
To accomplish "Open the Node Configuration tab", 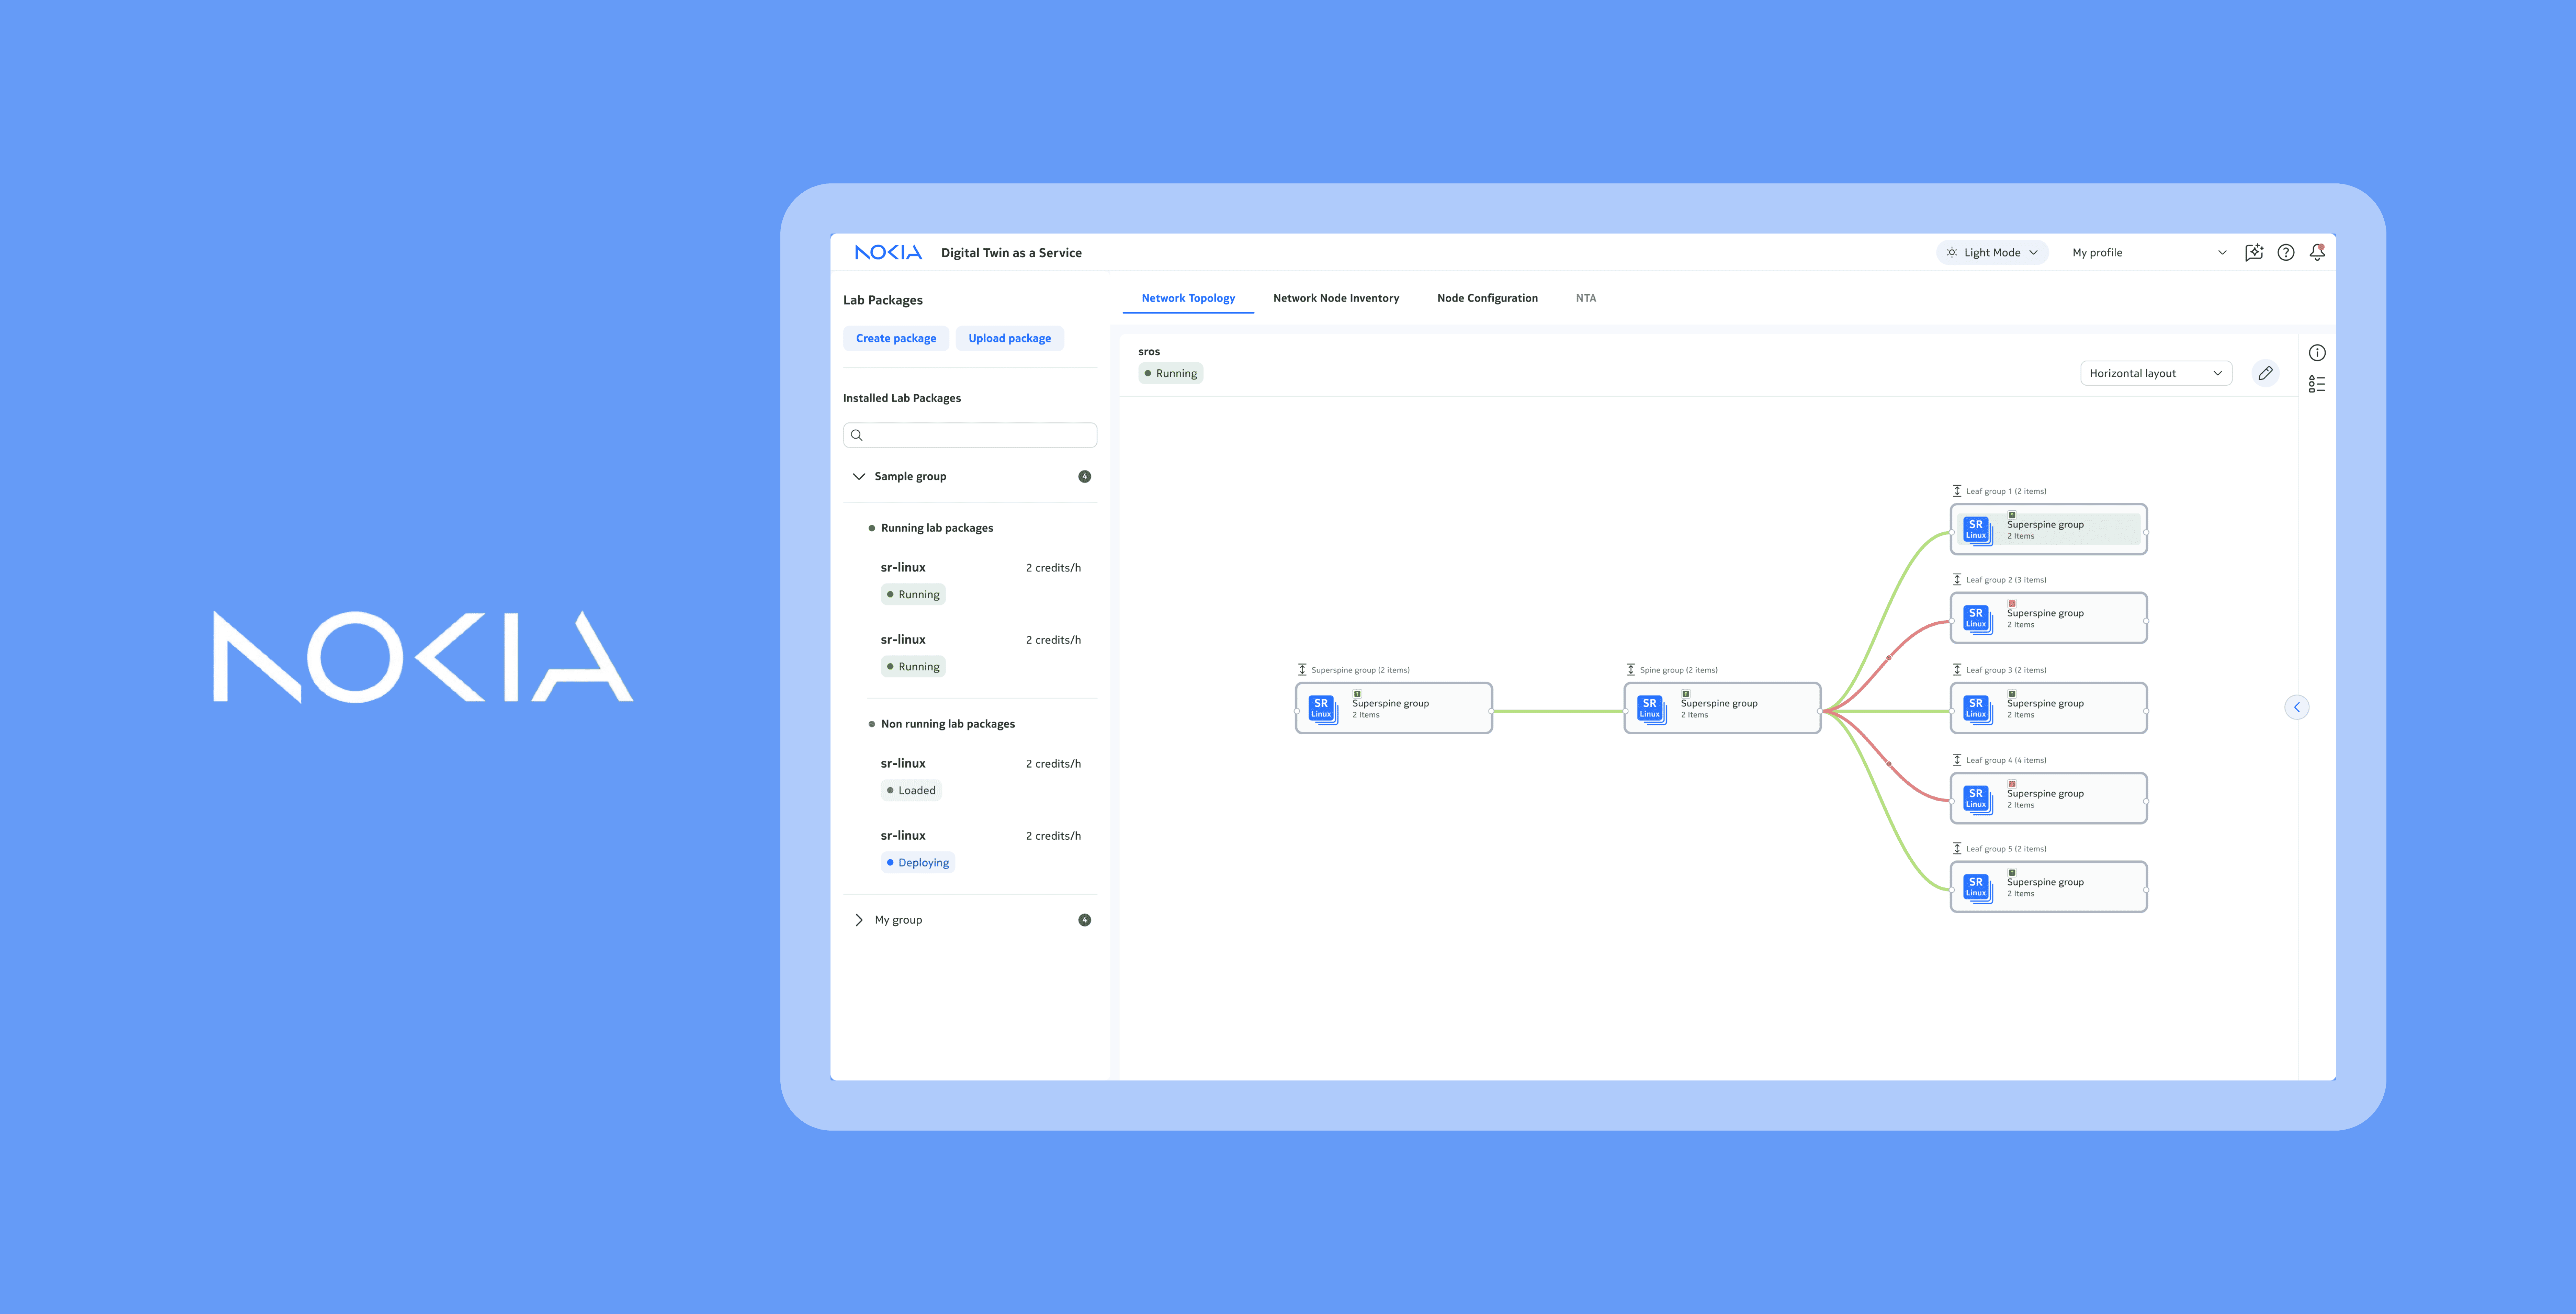I will point(1487,298).
